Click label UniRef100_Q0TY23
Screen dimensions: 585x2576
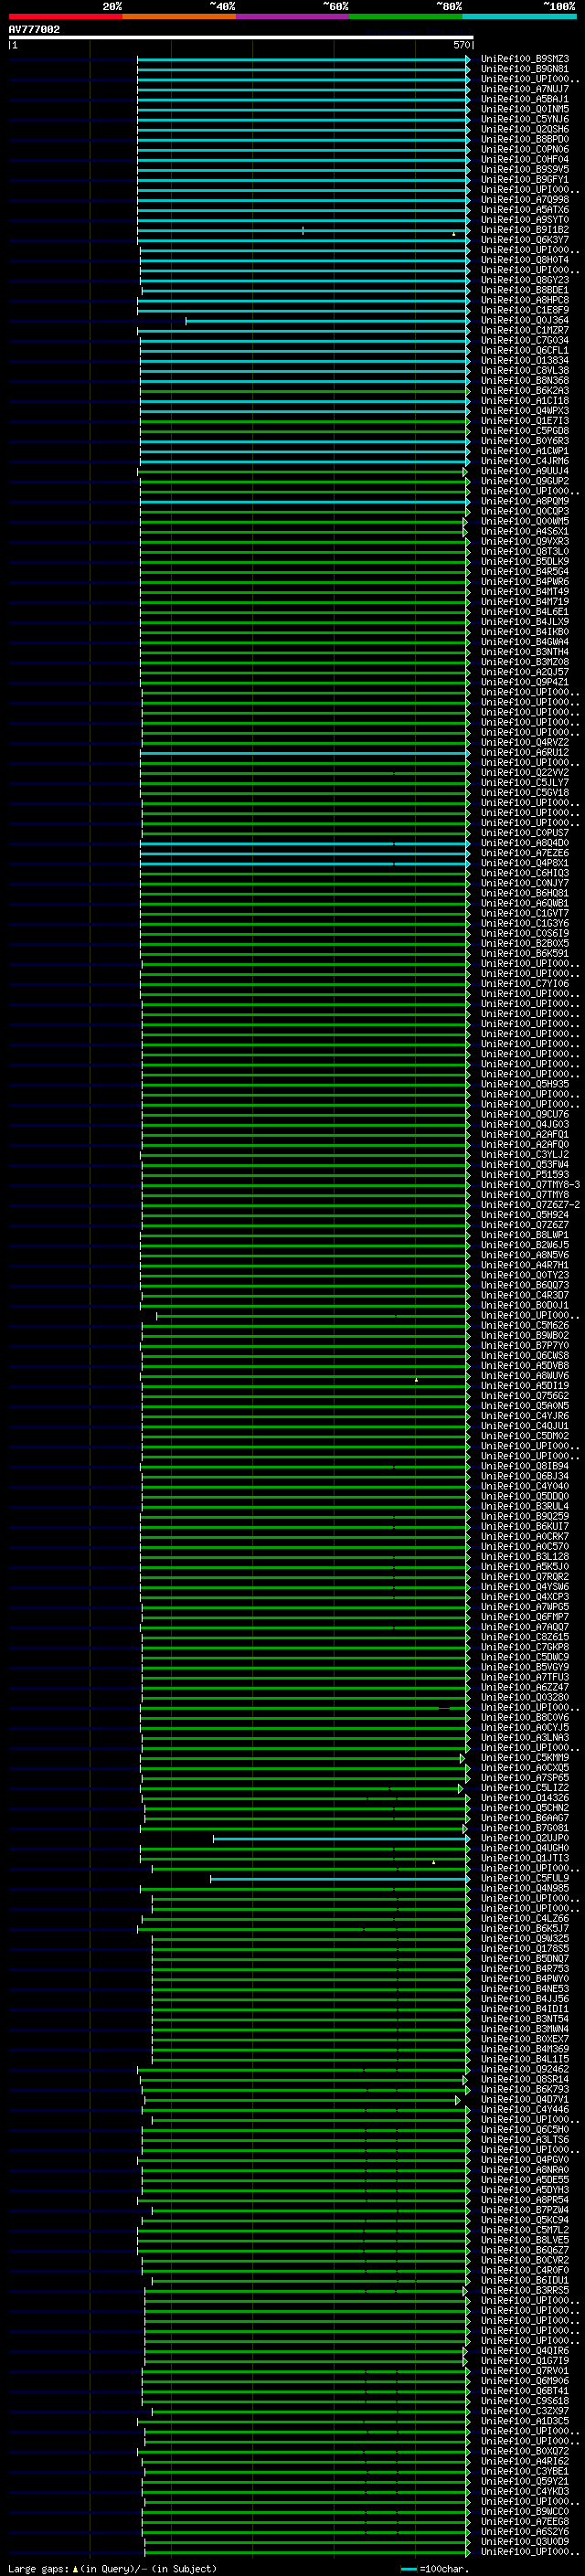(524, 1275)
